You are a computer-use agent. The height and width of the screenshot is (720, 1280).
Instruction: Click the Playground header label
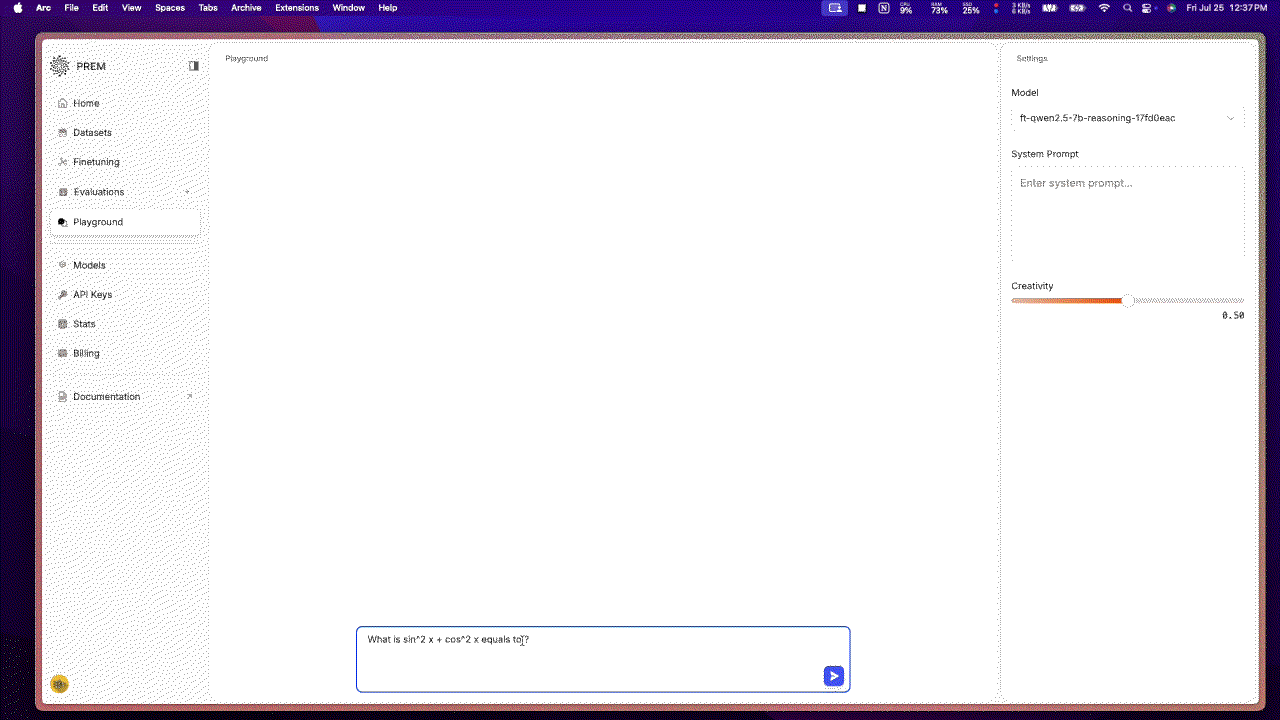[246, 58]
